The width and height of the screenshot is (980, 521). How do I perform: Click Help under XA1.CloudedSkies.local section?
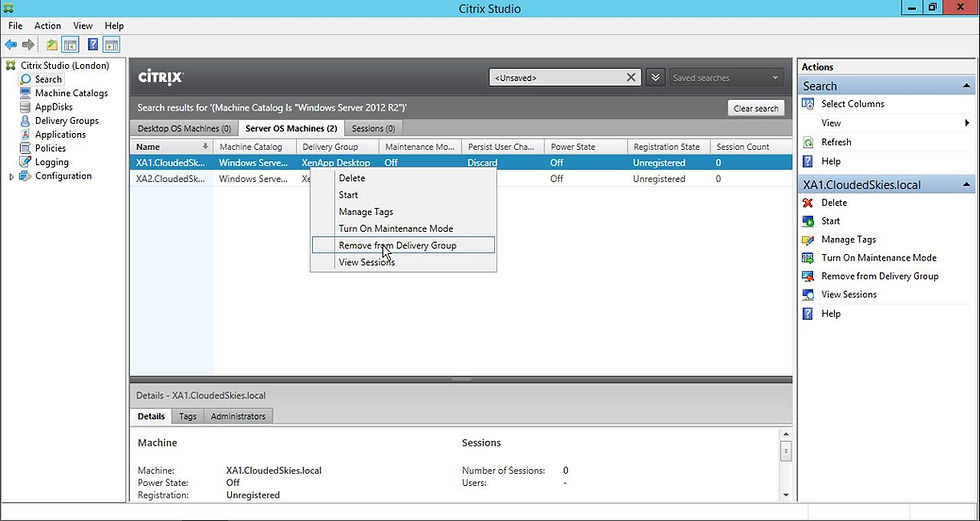click(831, 314)
